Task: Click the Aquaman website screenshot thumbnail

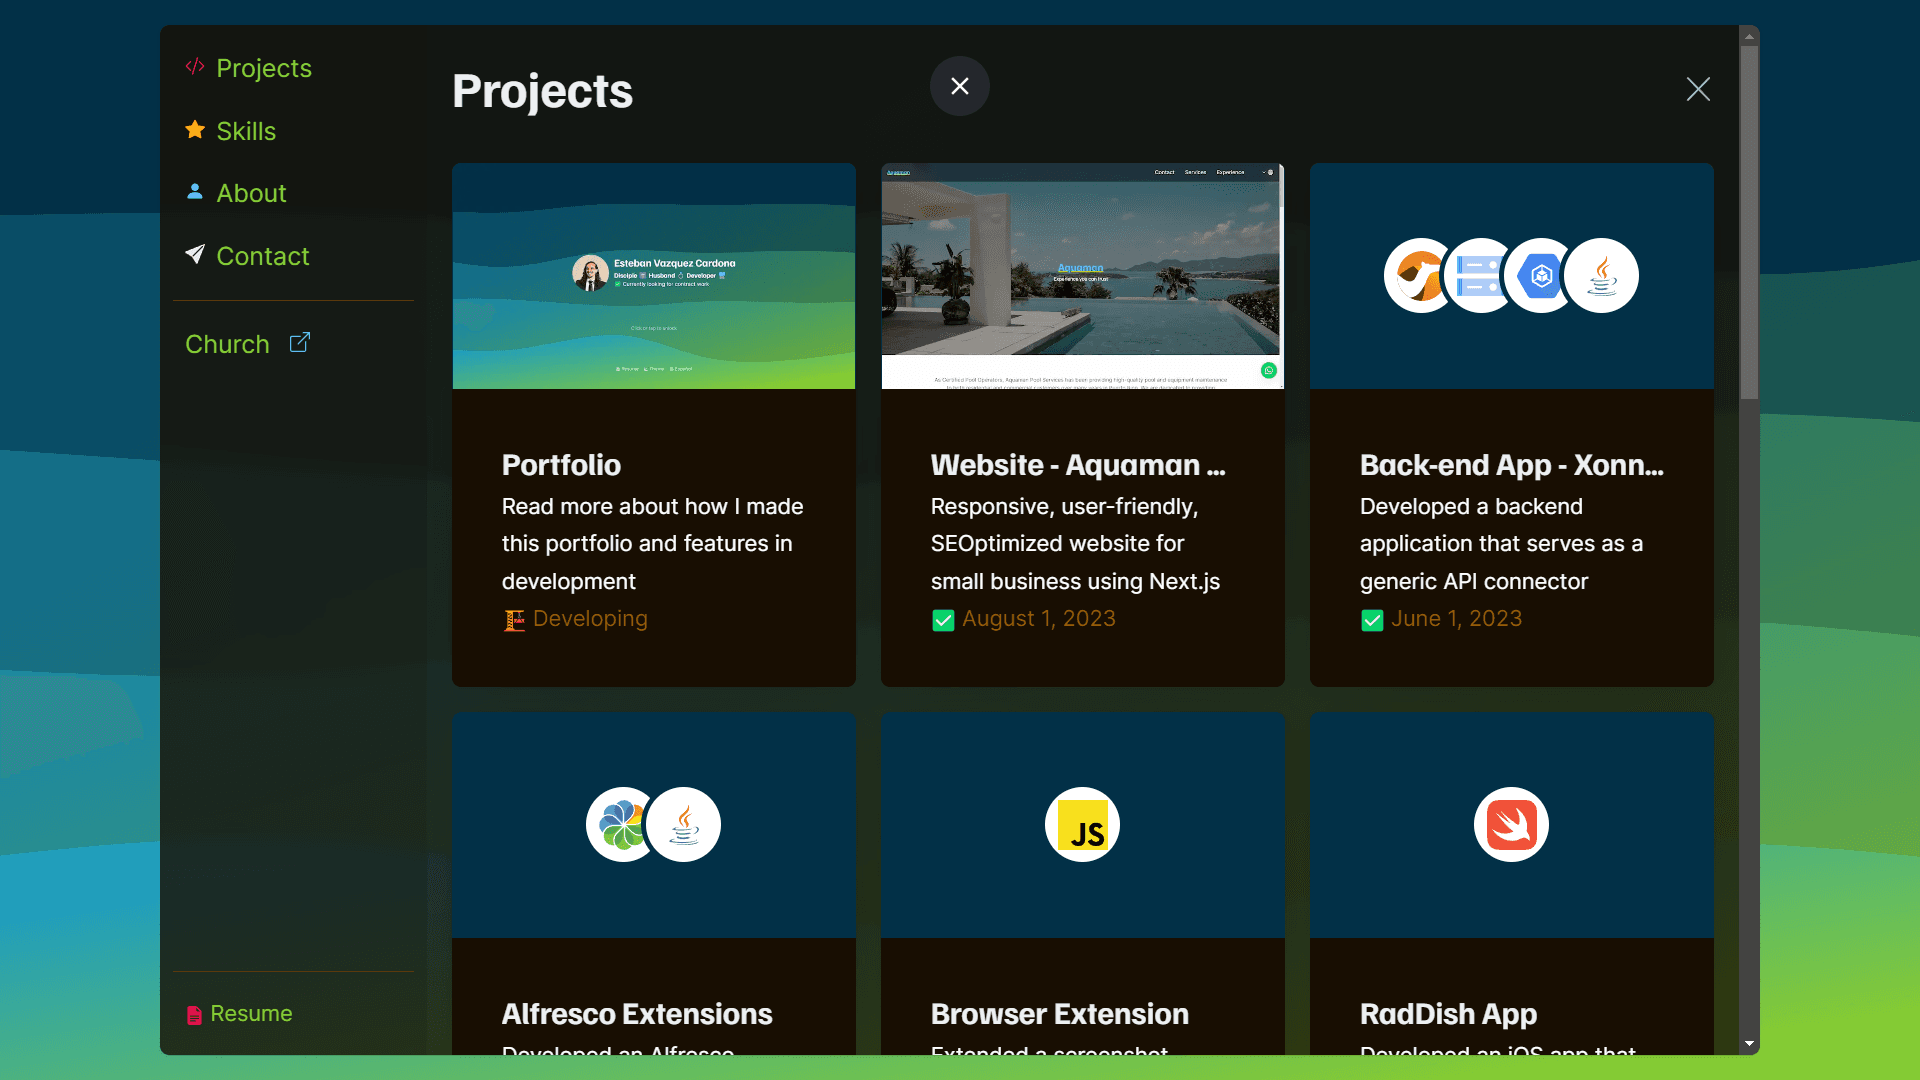Action: (1083, 276)
